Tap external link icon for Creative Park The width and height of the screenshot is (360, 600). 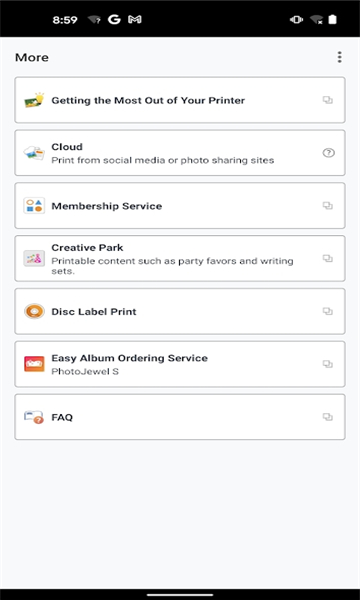tap(327, 258)
